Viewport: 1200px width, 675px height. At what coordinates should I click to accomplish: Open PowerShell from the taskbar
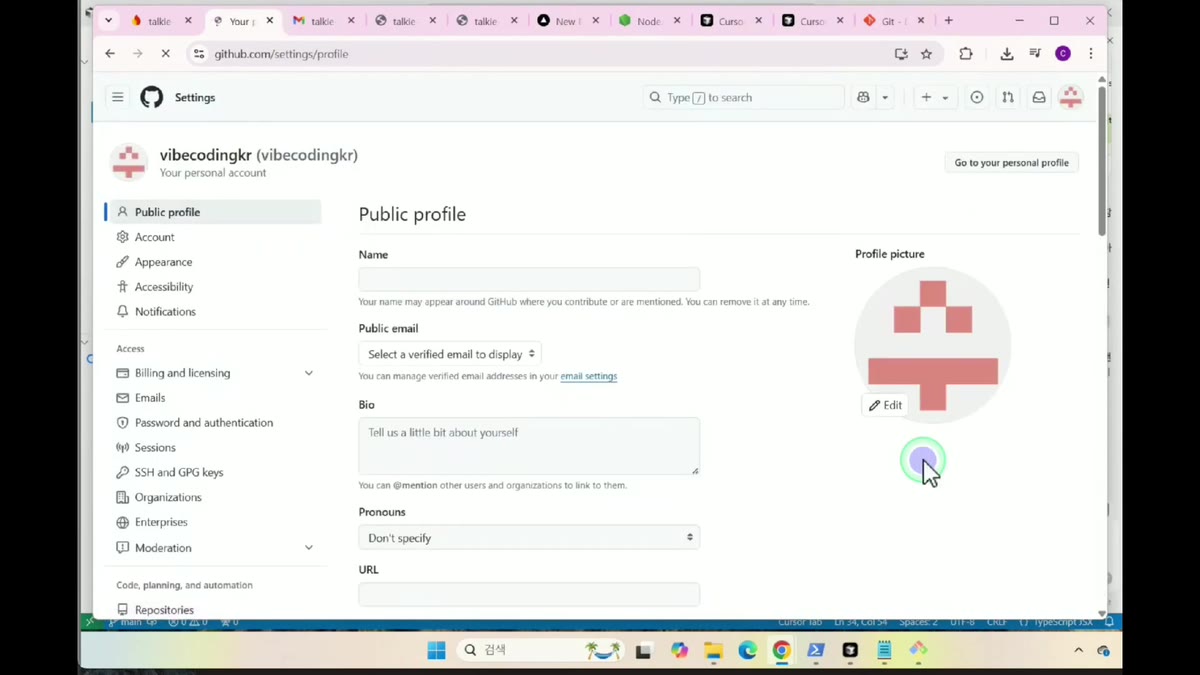(x=816, y=651)
